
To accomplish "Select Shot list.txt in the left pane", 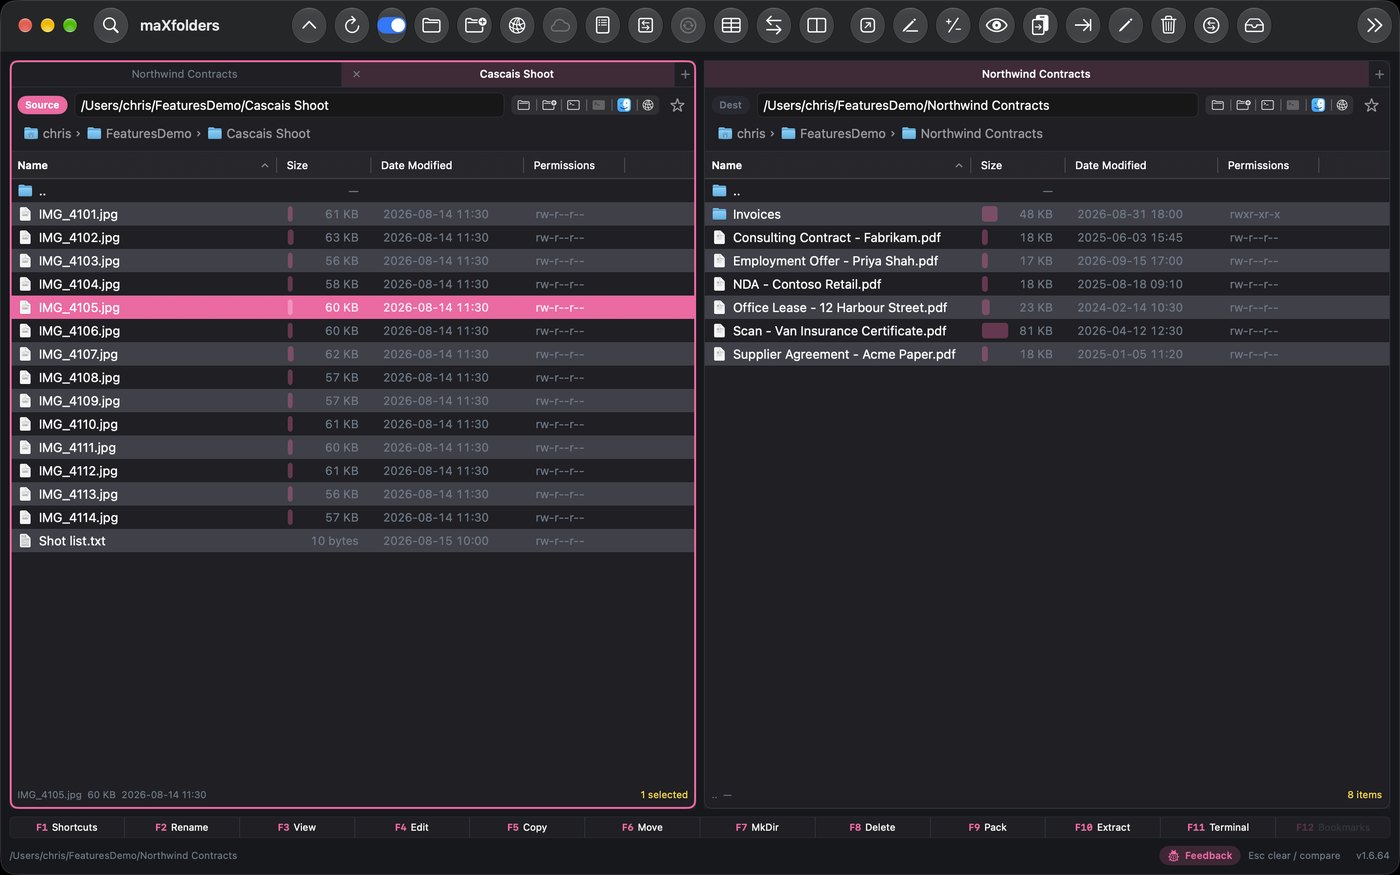I will [x=353, y=541].
